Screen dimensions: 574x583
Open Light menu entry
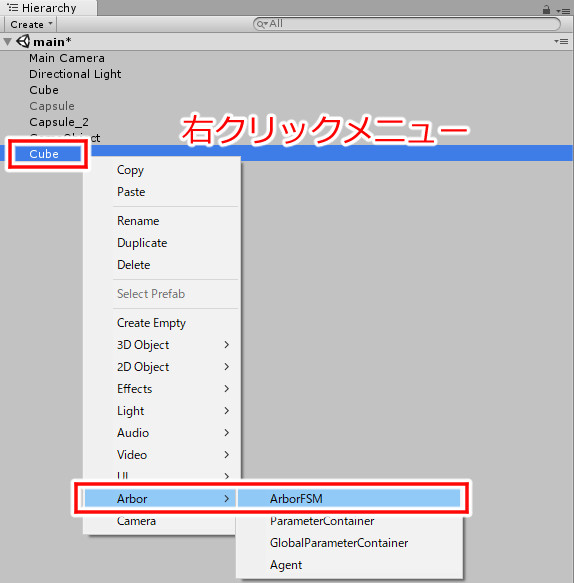[162, 410]
